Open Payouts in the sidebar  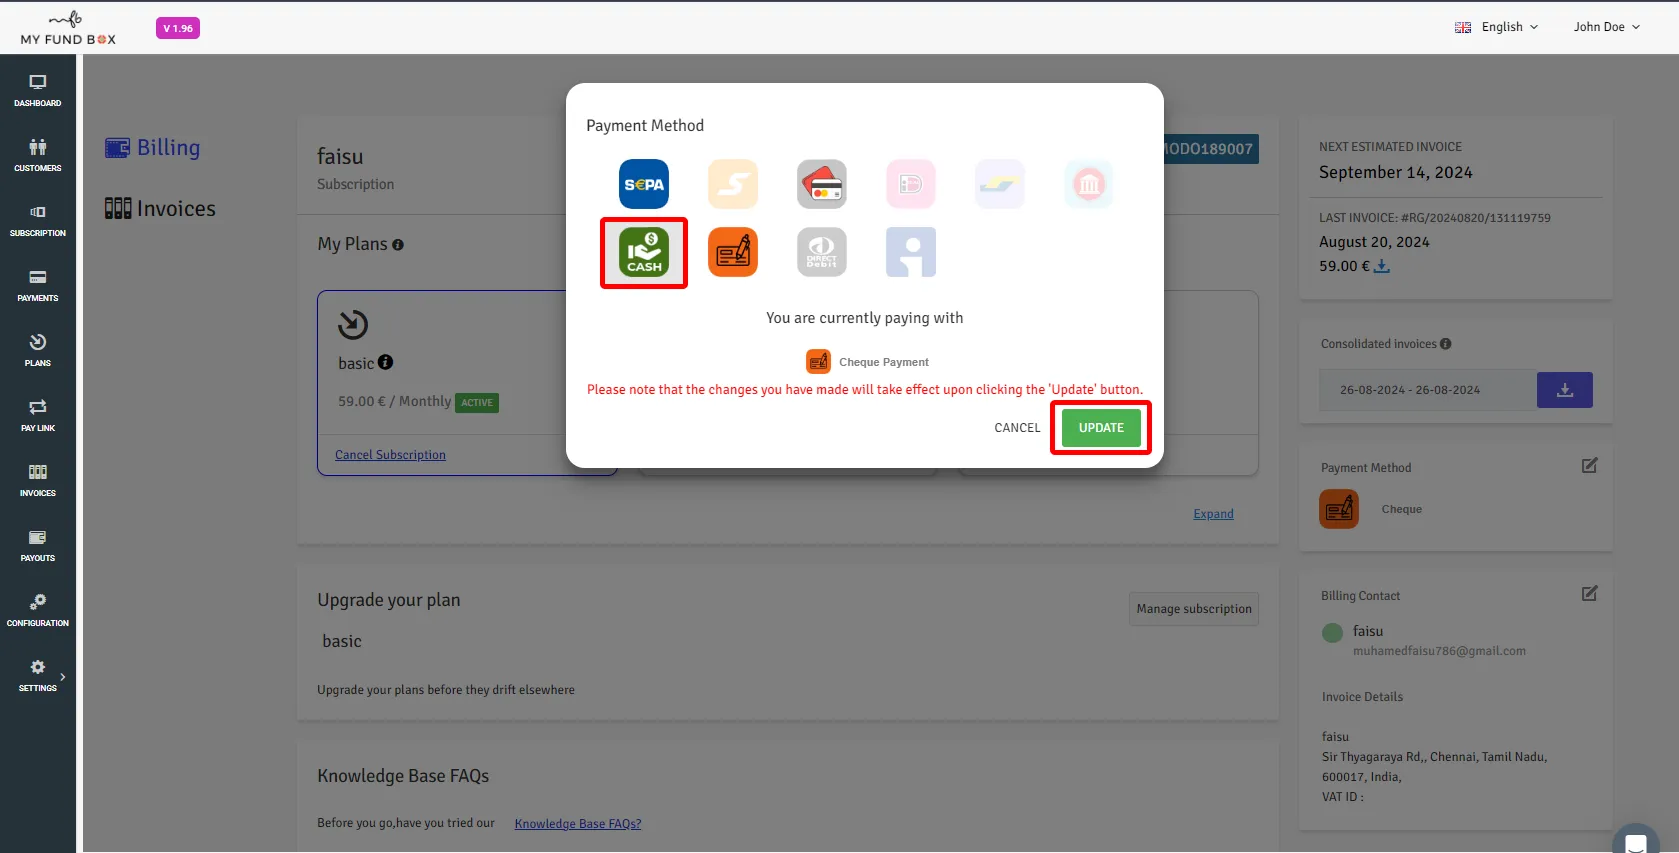coord(38,545)
